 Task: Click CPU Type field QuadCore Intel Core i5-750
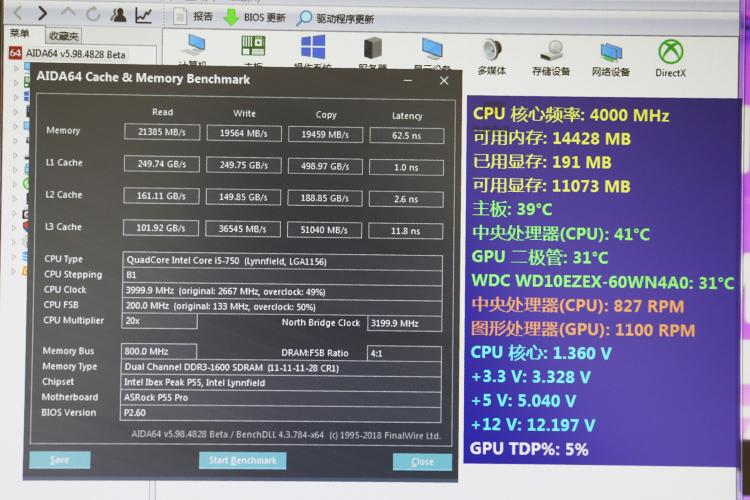pyautogui.click(x=282, y=262)
